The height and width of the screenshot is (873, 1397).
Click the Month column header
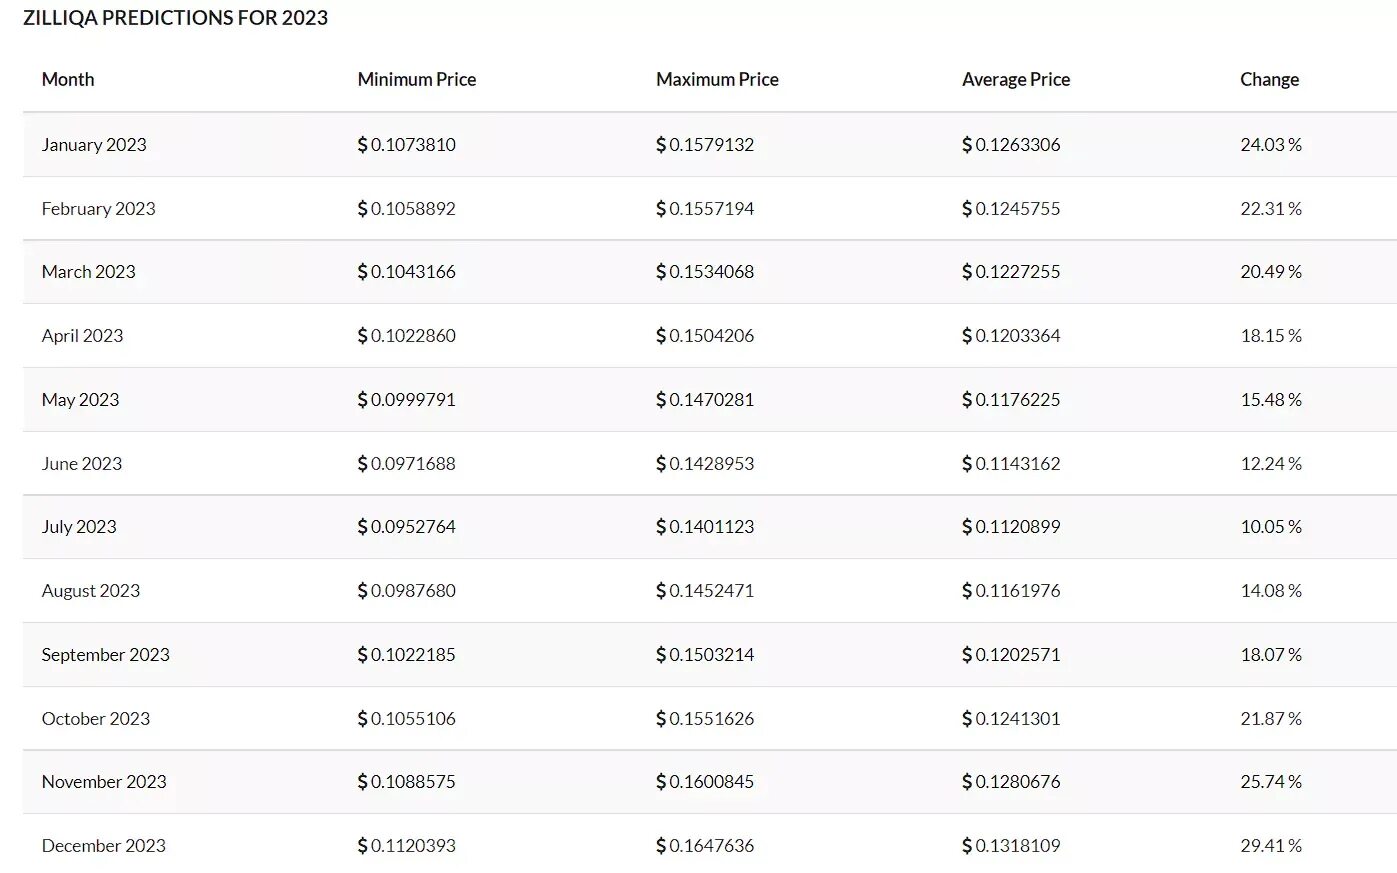[68, 79]
